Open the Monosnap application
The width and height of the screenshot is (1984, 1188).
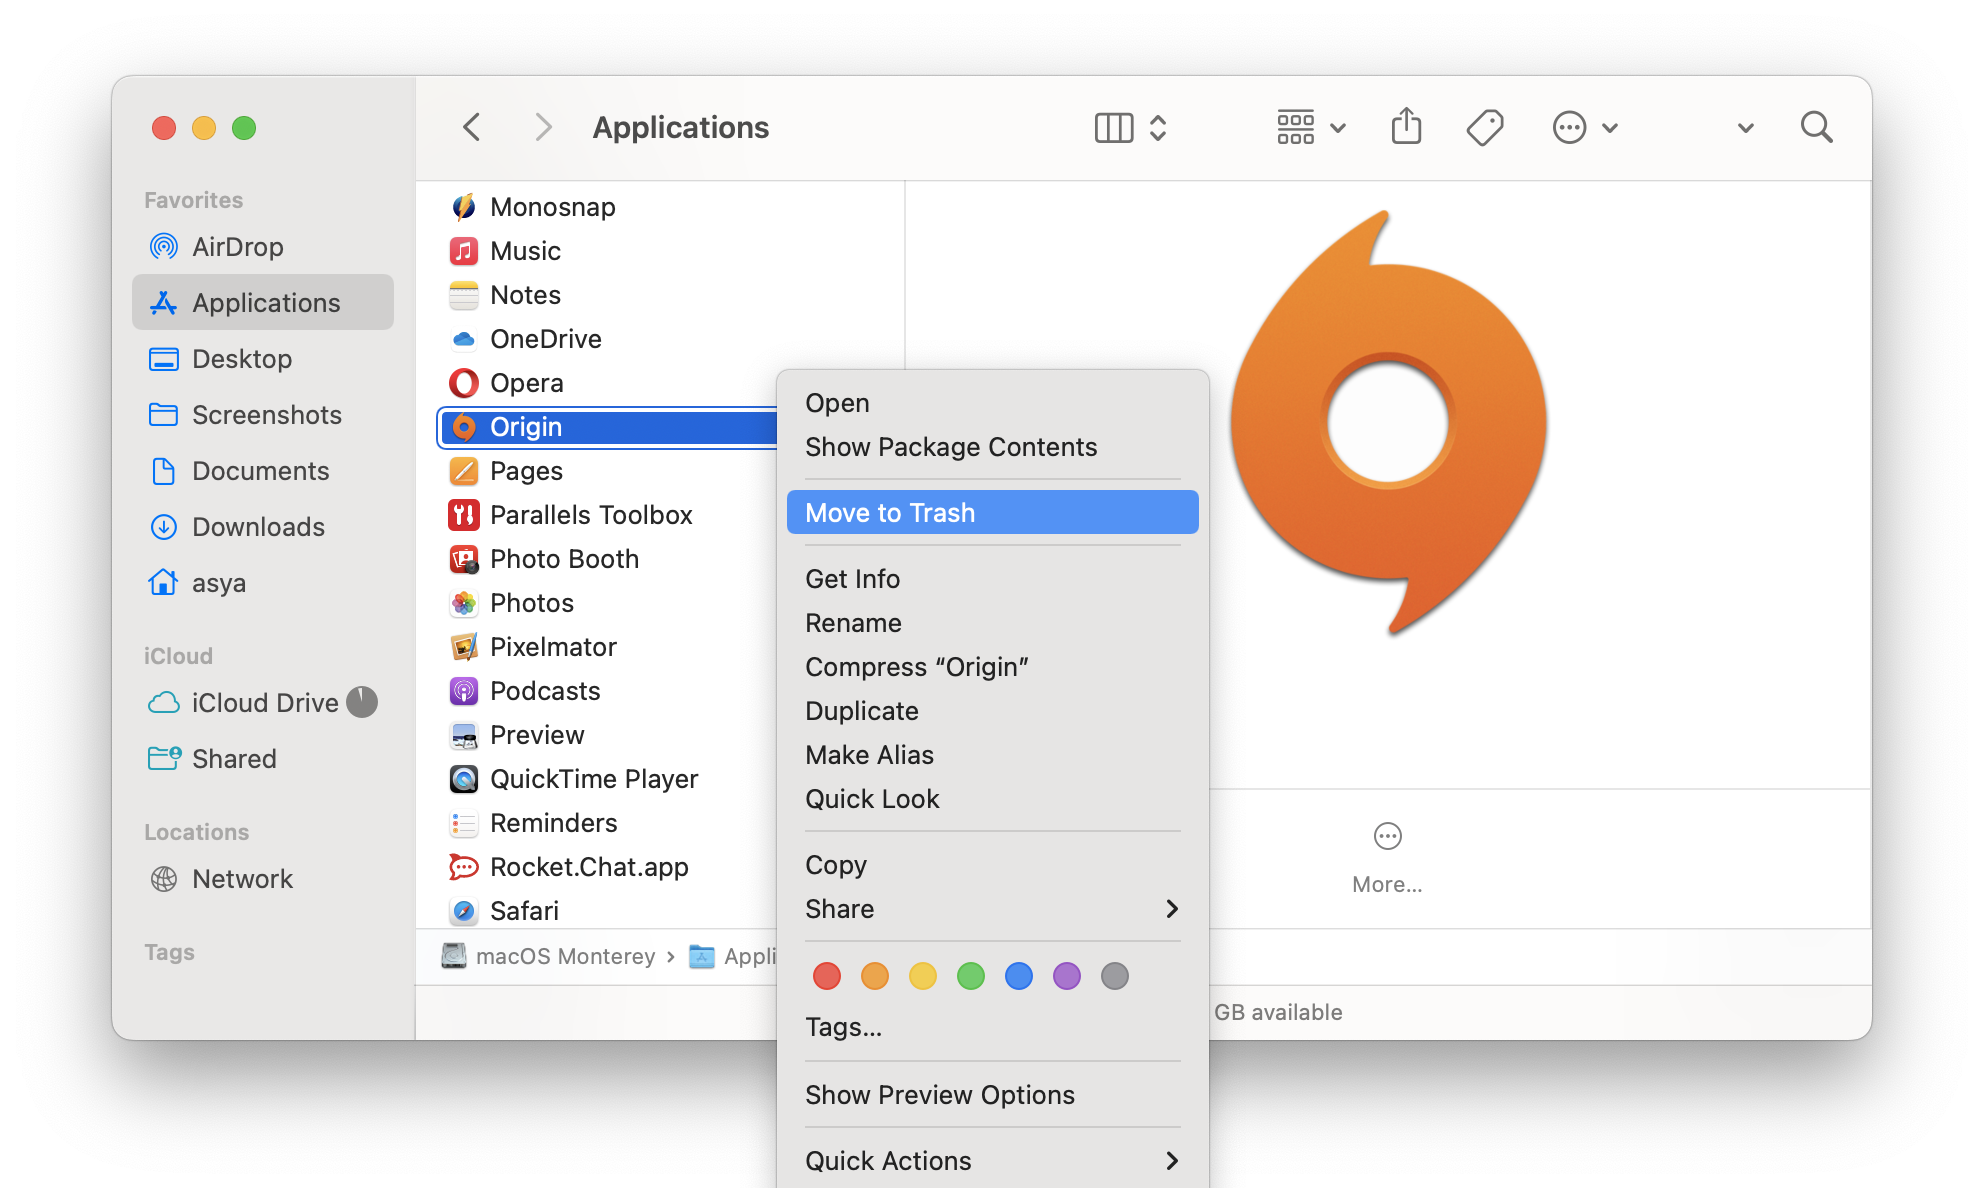coord(552,205)
